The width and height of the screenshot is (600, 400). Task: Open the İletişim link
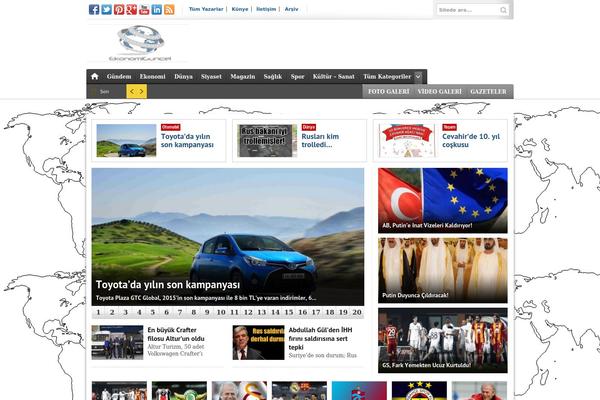tap(266, 9)
